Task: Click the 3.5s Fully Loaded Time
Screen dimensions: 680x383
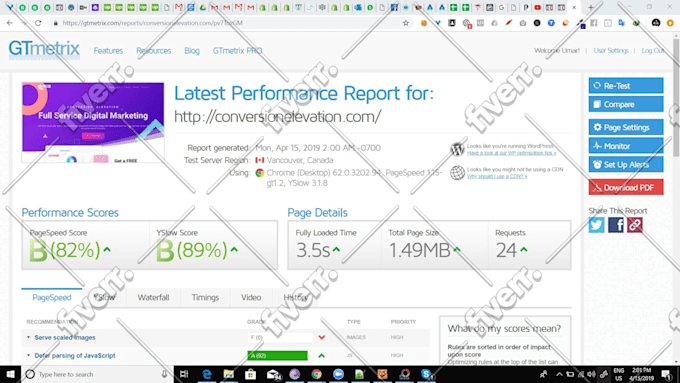Action: (x=313, y=250)
